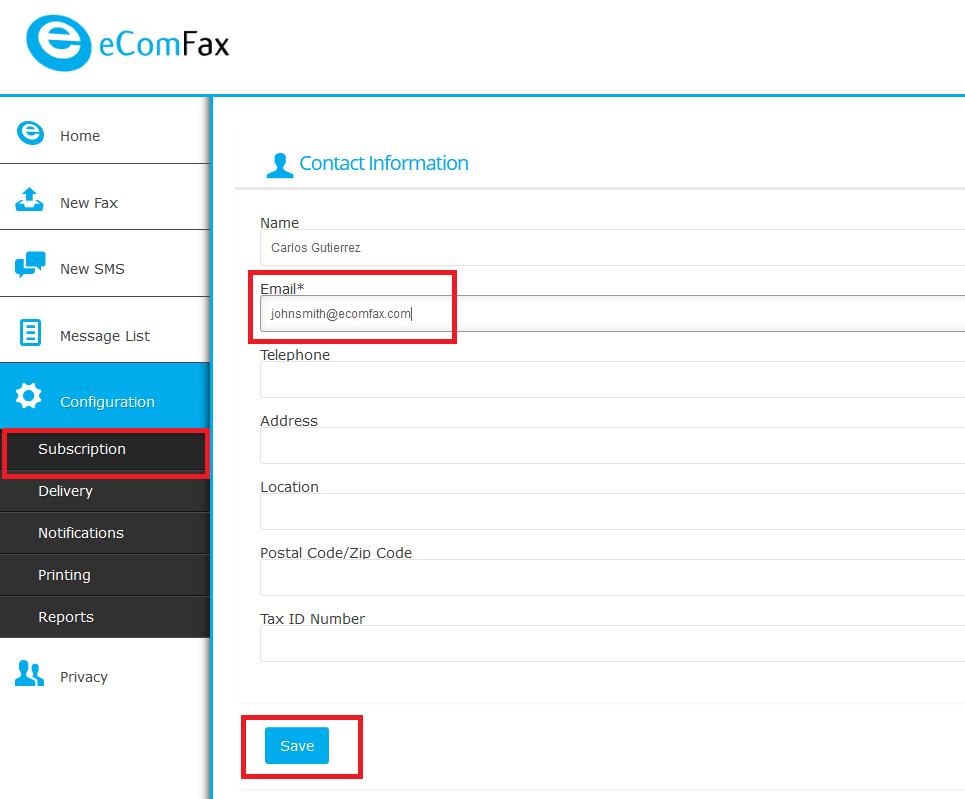This screenshot has width=965, height=799.
Task: Click the Privacy people icon
Action: pyautogui.click(x=30, y=673)
